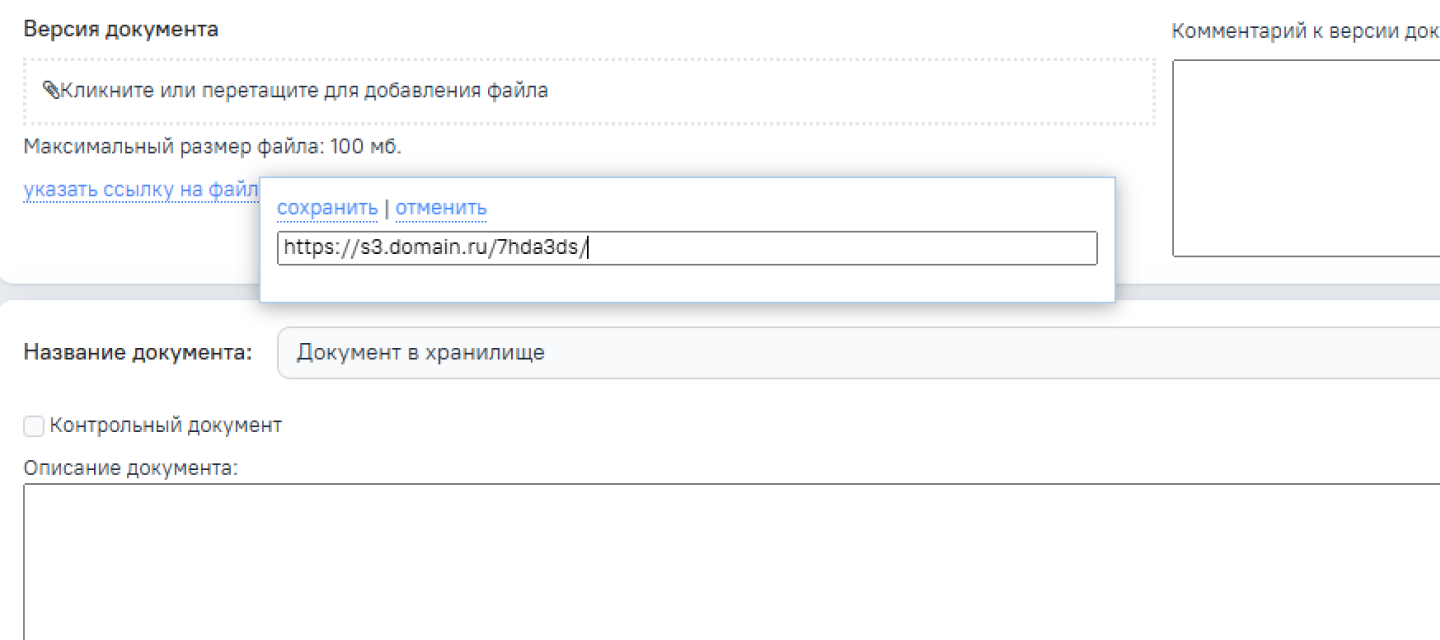Screen dimensions: 1440x640
Task: Click the "|" separator between сохранить and отменить
Action: [x=386, y=208]
